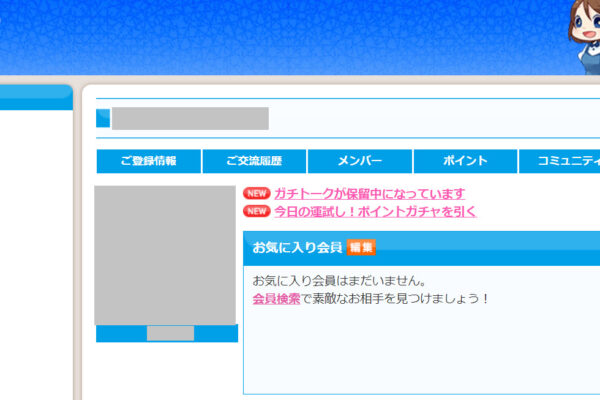Click the NEW badge beside ポイントガチャ notice
The image size is (600, 400).
pyautogui.click(x=256, y=211)
